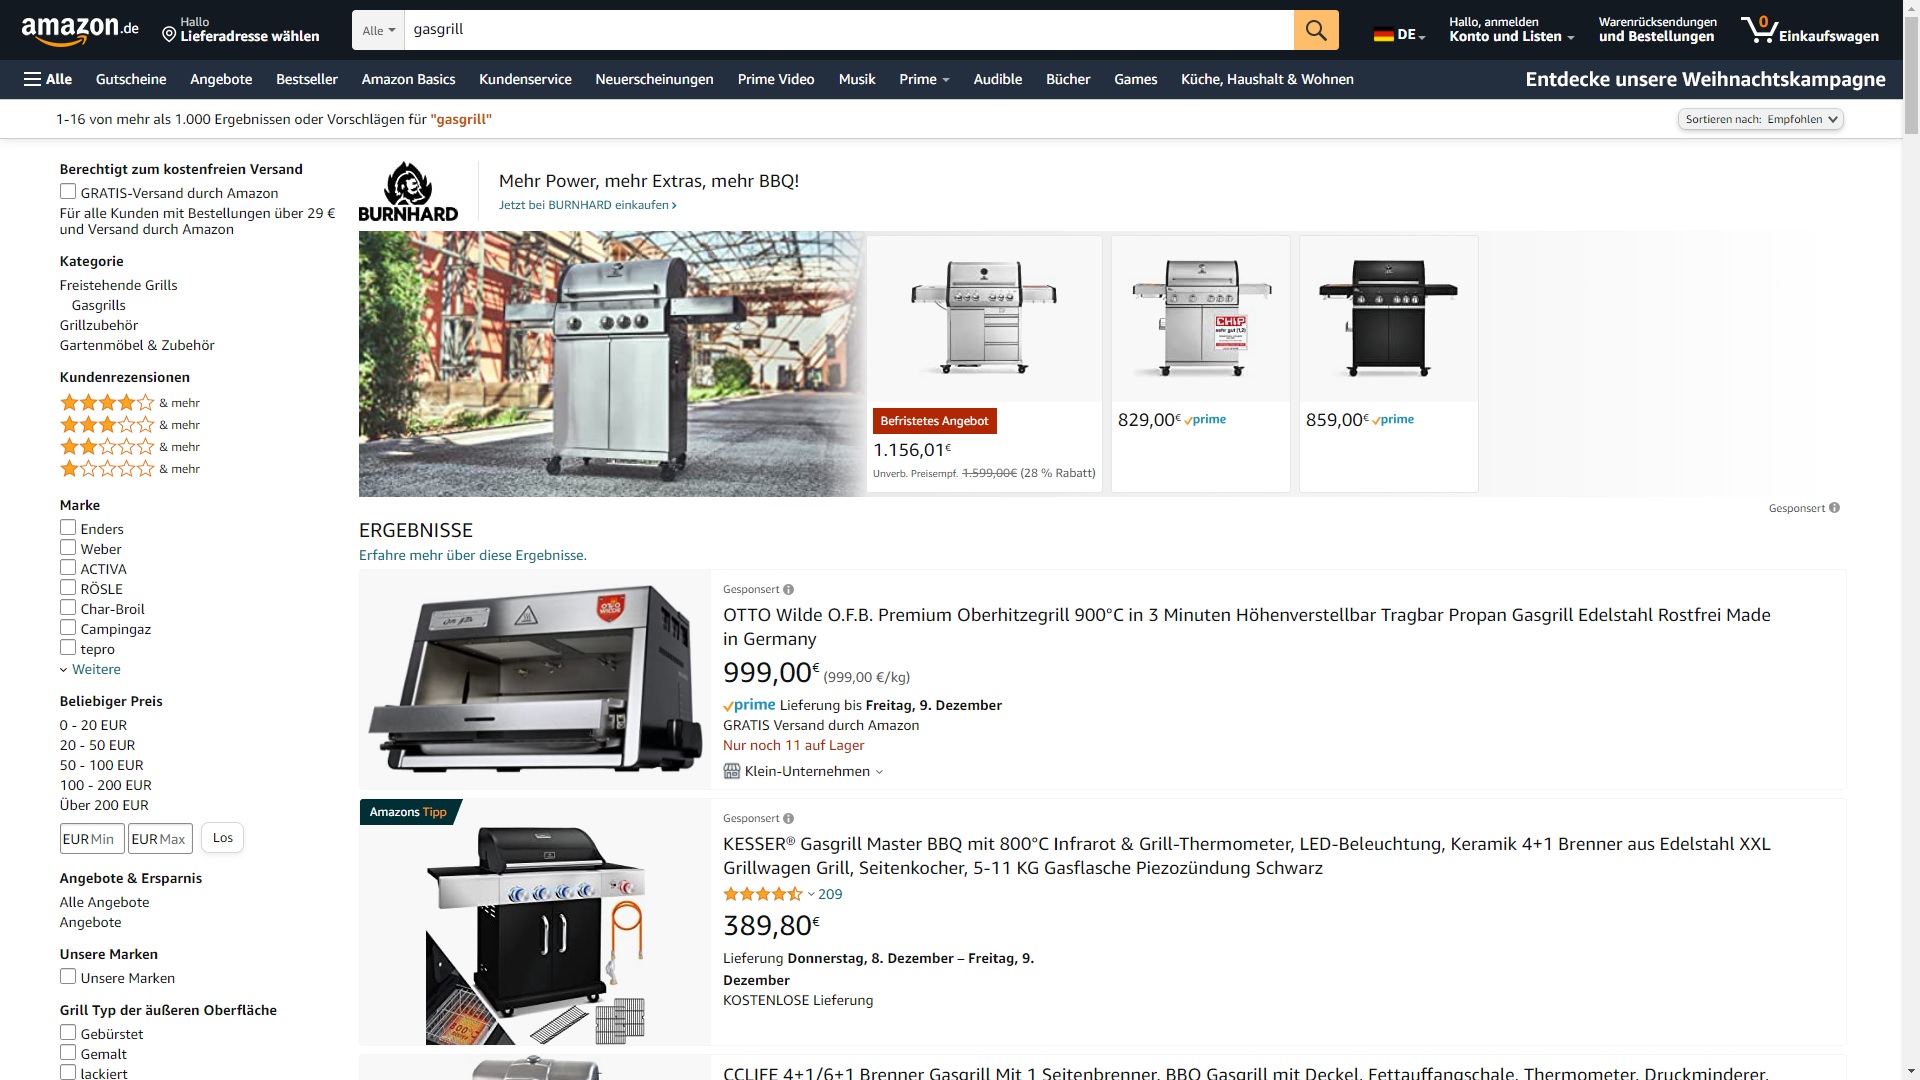This screenshot has width=1920, height=1080.
Task: Click info icon beside OTTO Wilde Gesponsert
Action: [788, 590]
